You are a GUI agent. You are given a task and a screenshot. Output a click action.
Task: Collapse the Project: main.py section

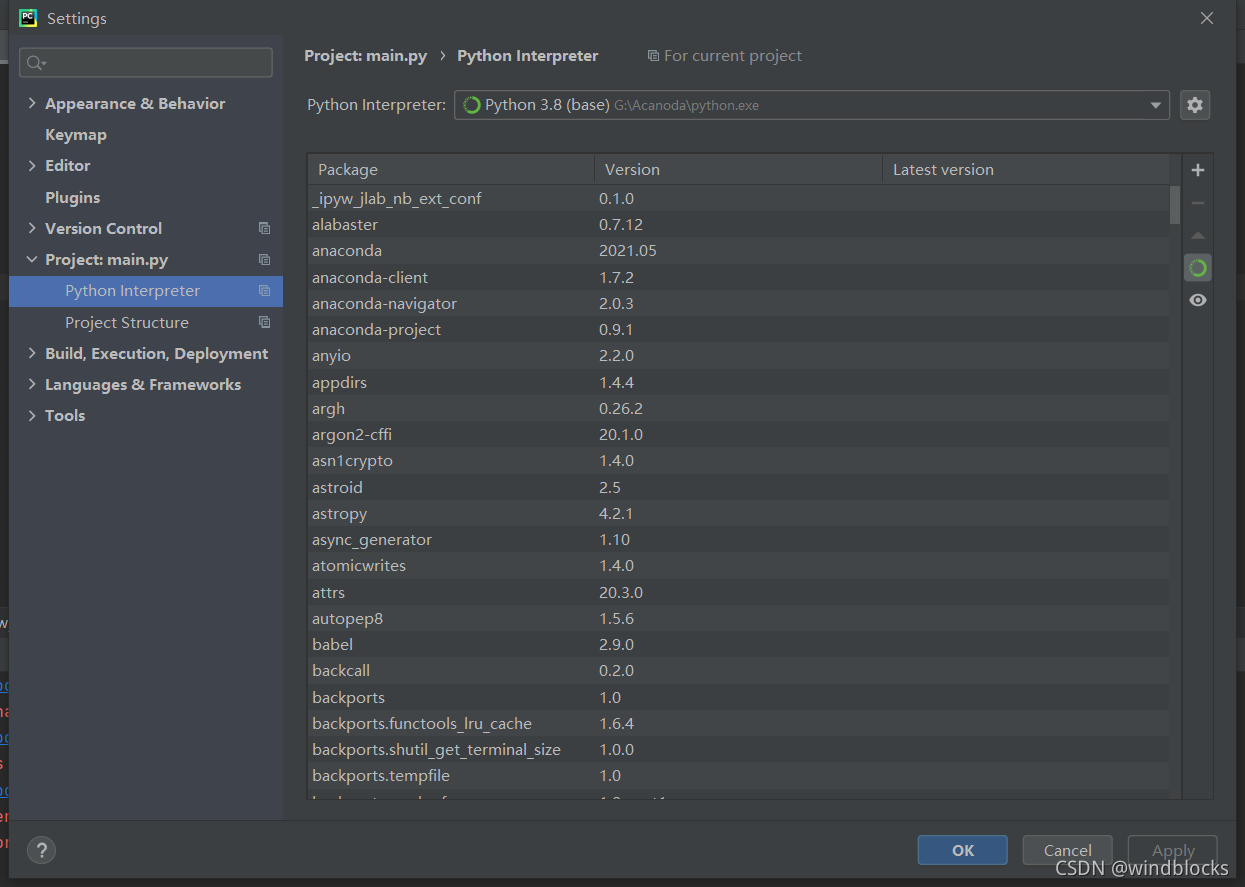[32, 259]
